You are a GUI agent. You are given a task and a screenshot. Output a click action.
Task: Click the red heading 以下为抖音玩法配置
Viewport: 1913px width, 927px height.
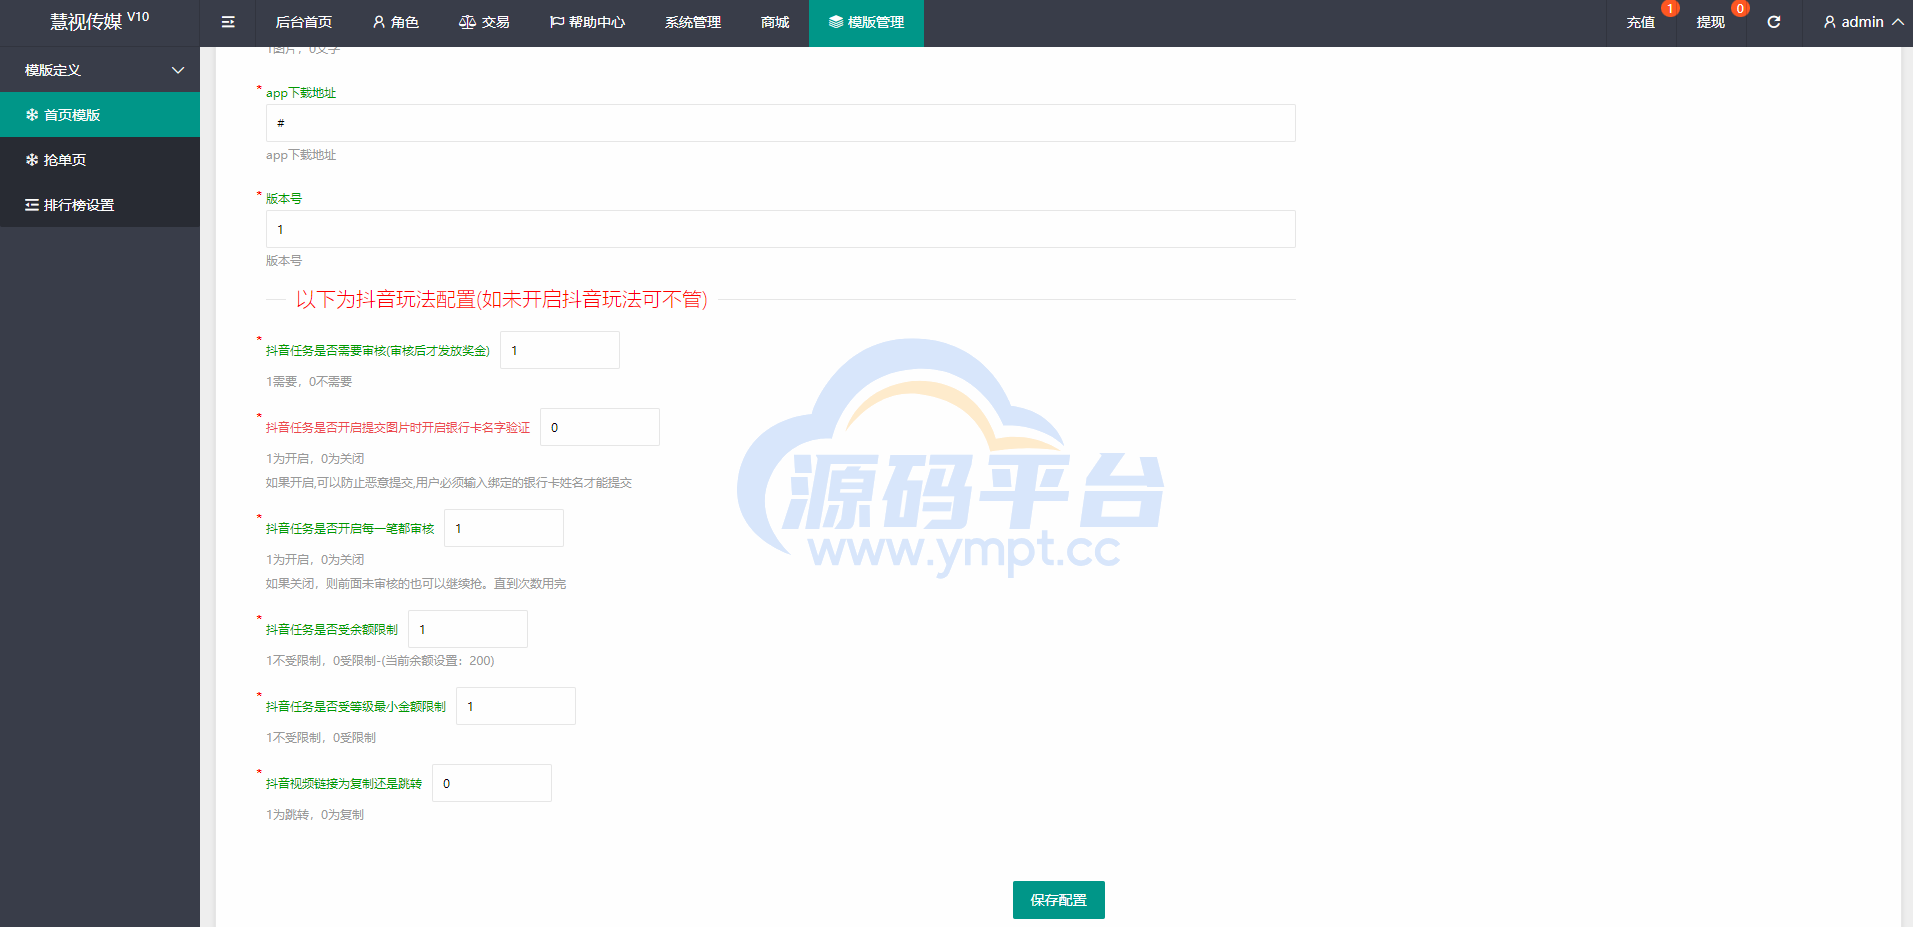tap(502, 299)
